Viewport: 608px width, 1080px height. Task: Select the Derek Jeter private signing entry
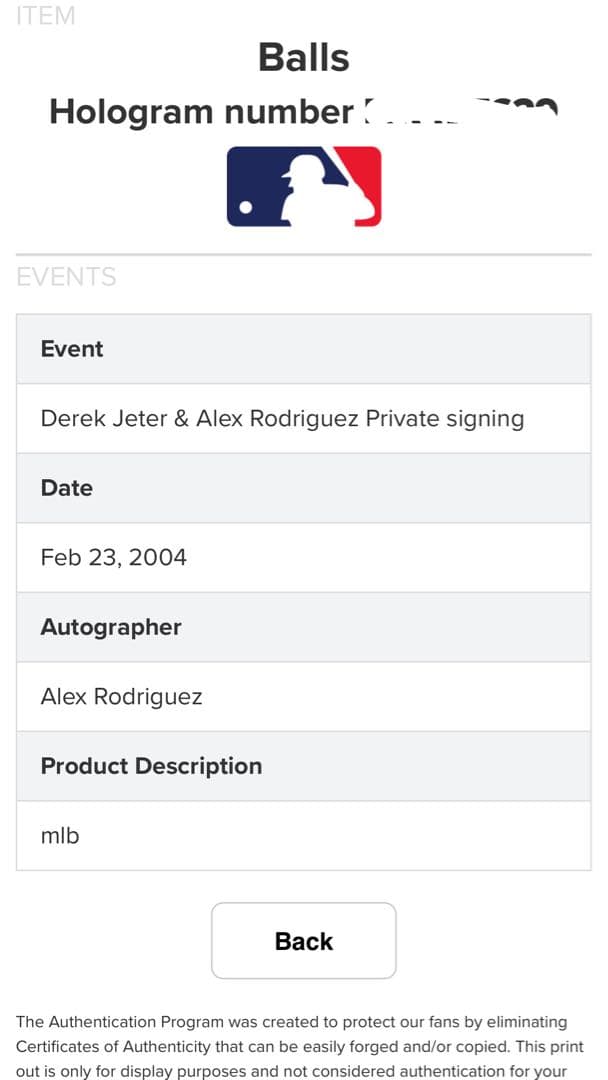click(x=282, y=418)
